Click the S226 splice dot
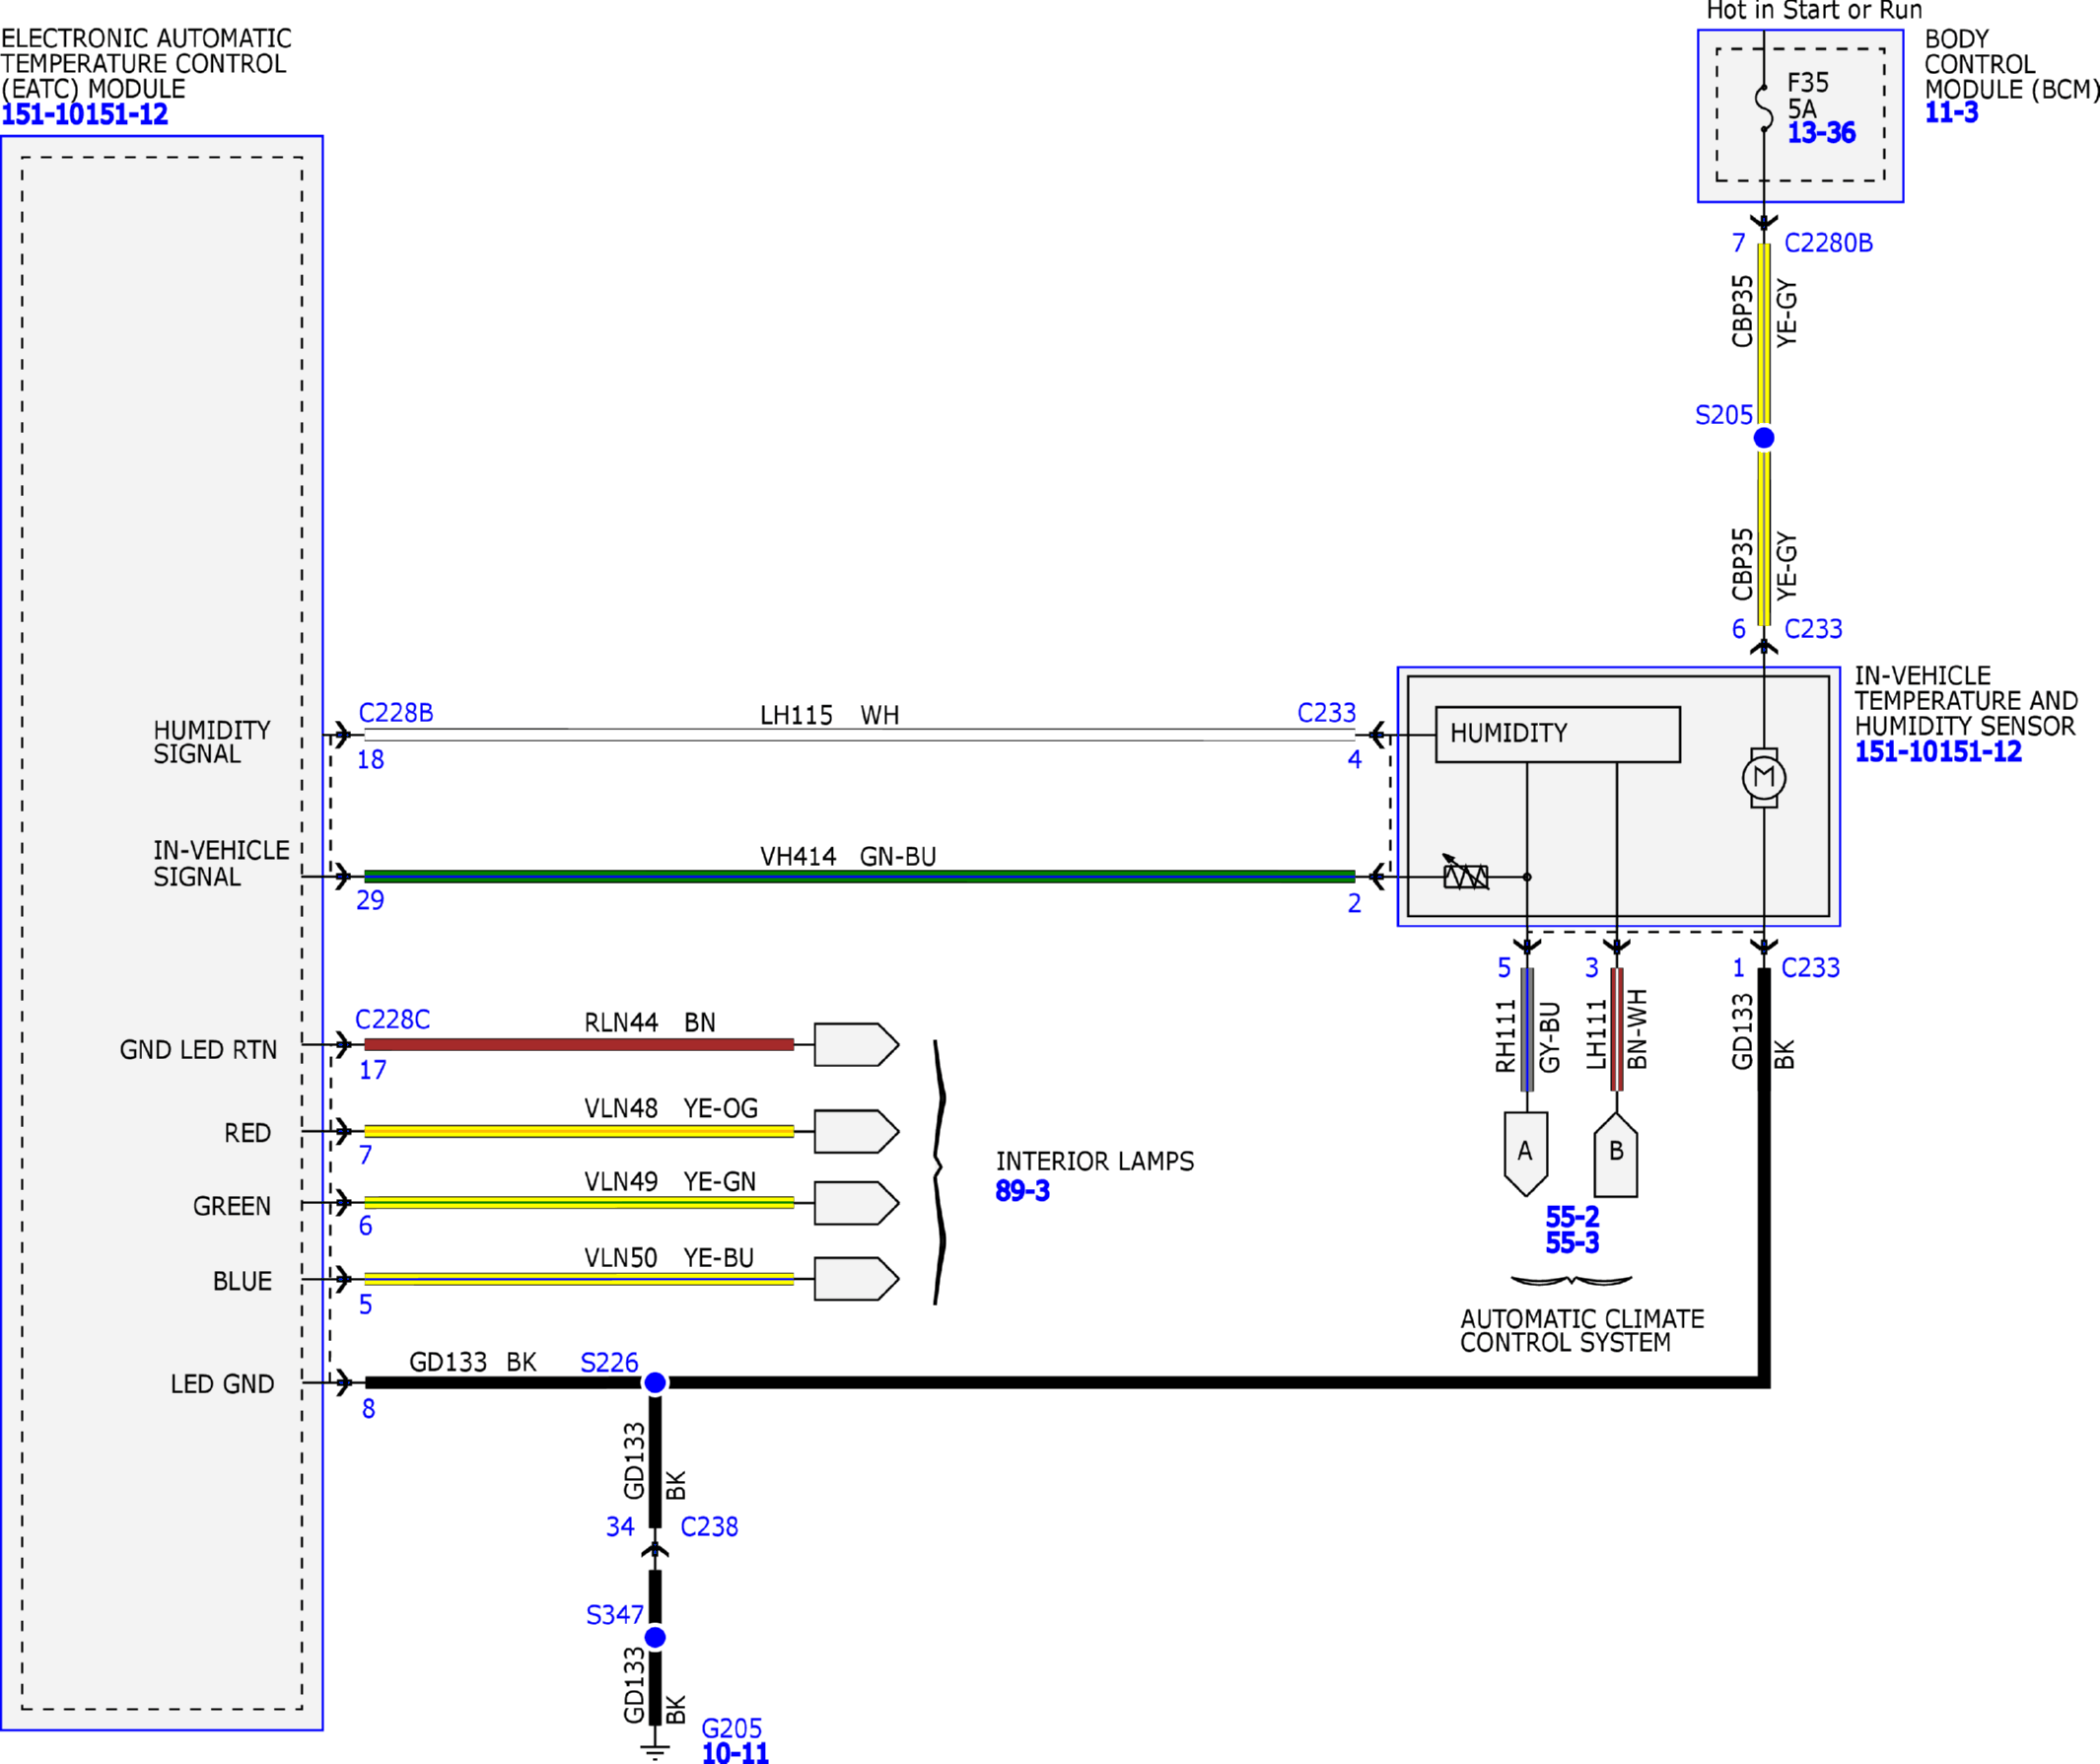 (x=655, y=1382)
